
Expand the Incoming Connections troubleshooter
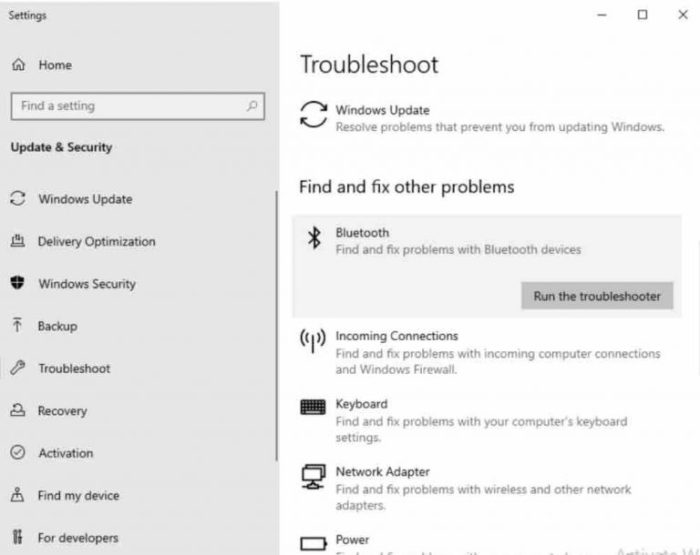tap(396, 337)
